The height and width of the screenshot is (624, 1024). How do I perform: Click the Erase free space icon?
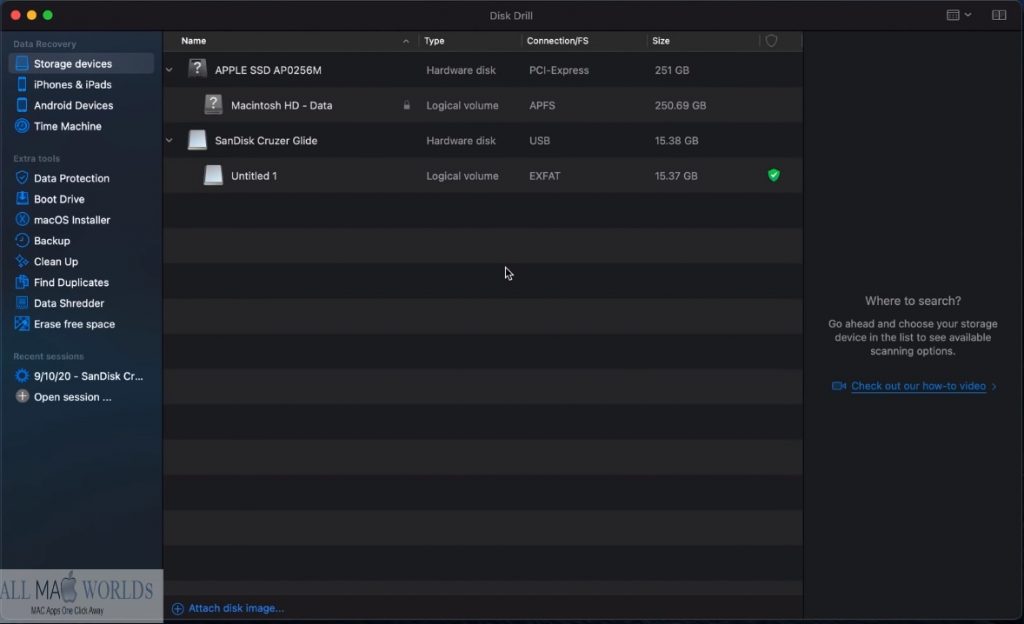click(22, 324)
